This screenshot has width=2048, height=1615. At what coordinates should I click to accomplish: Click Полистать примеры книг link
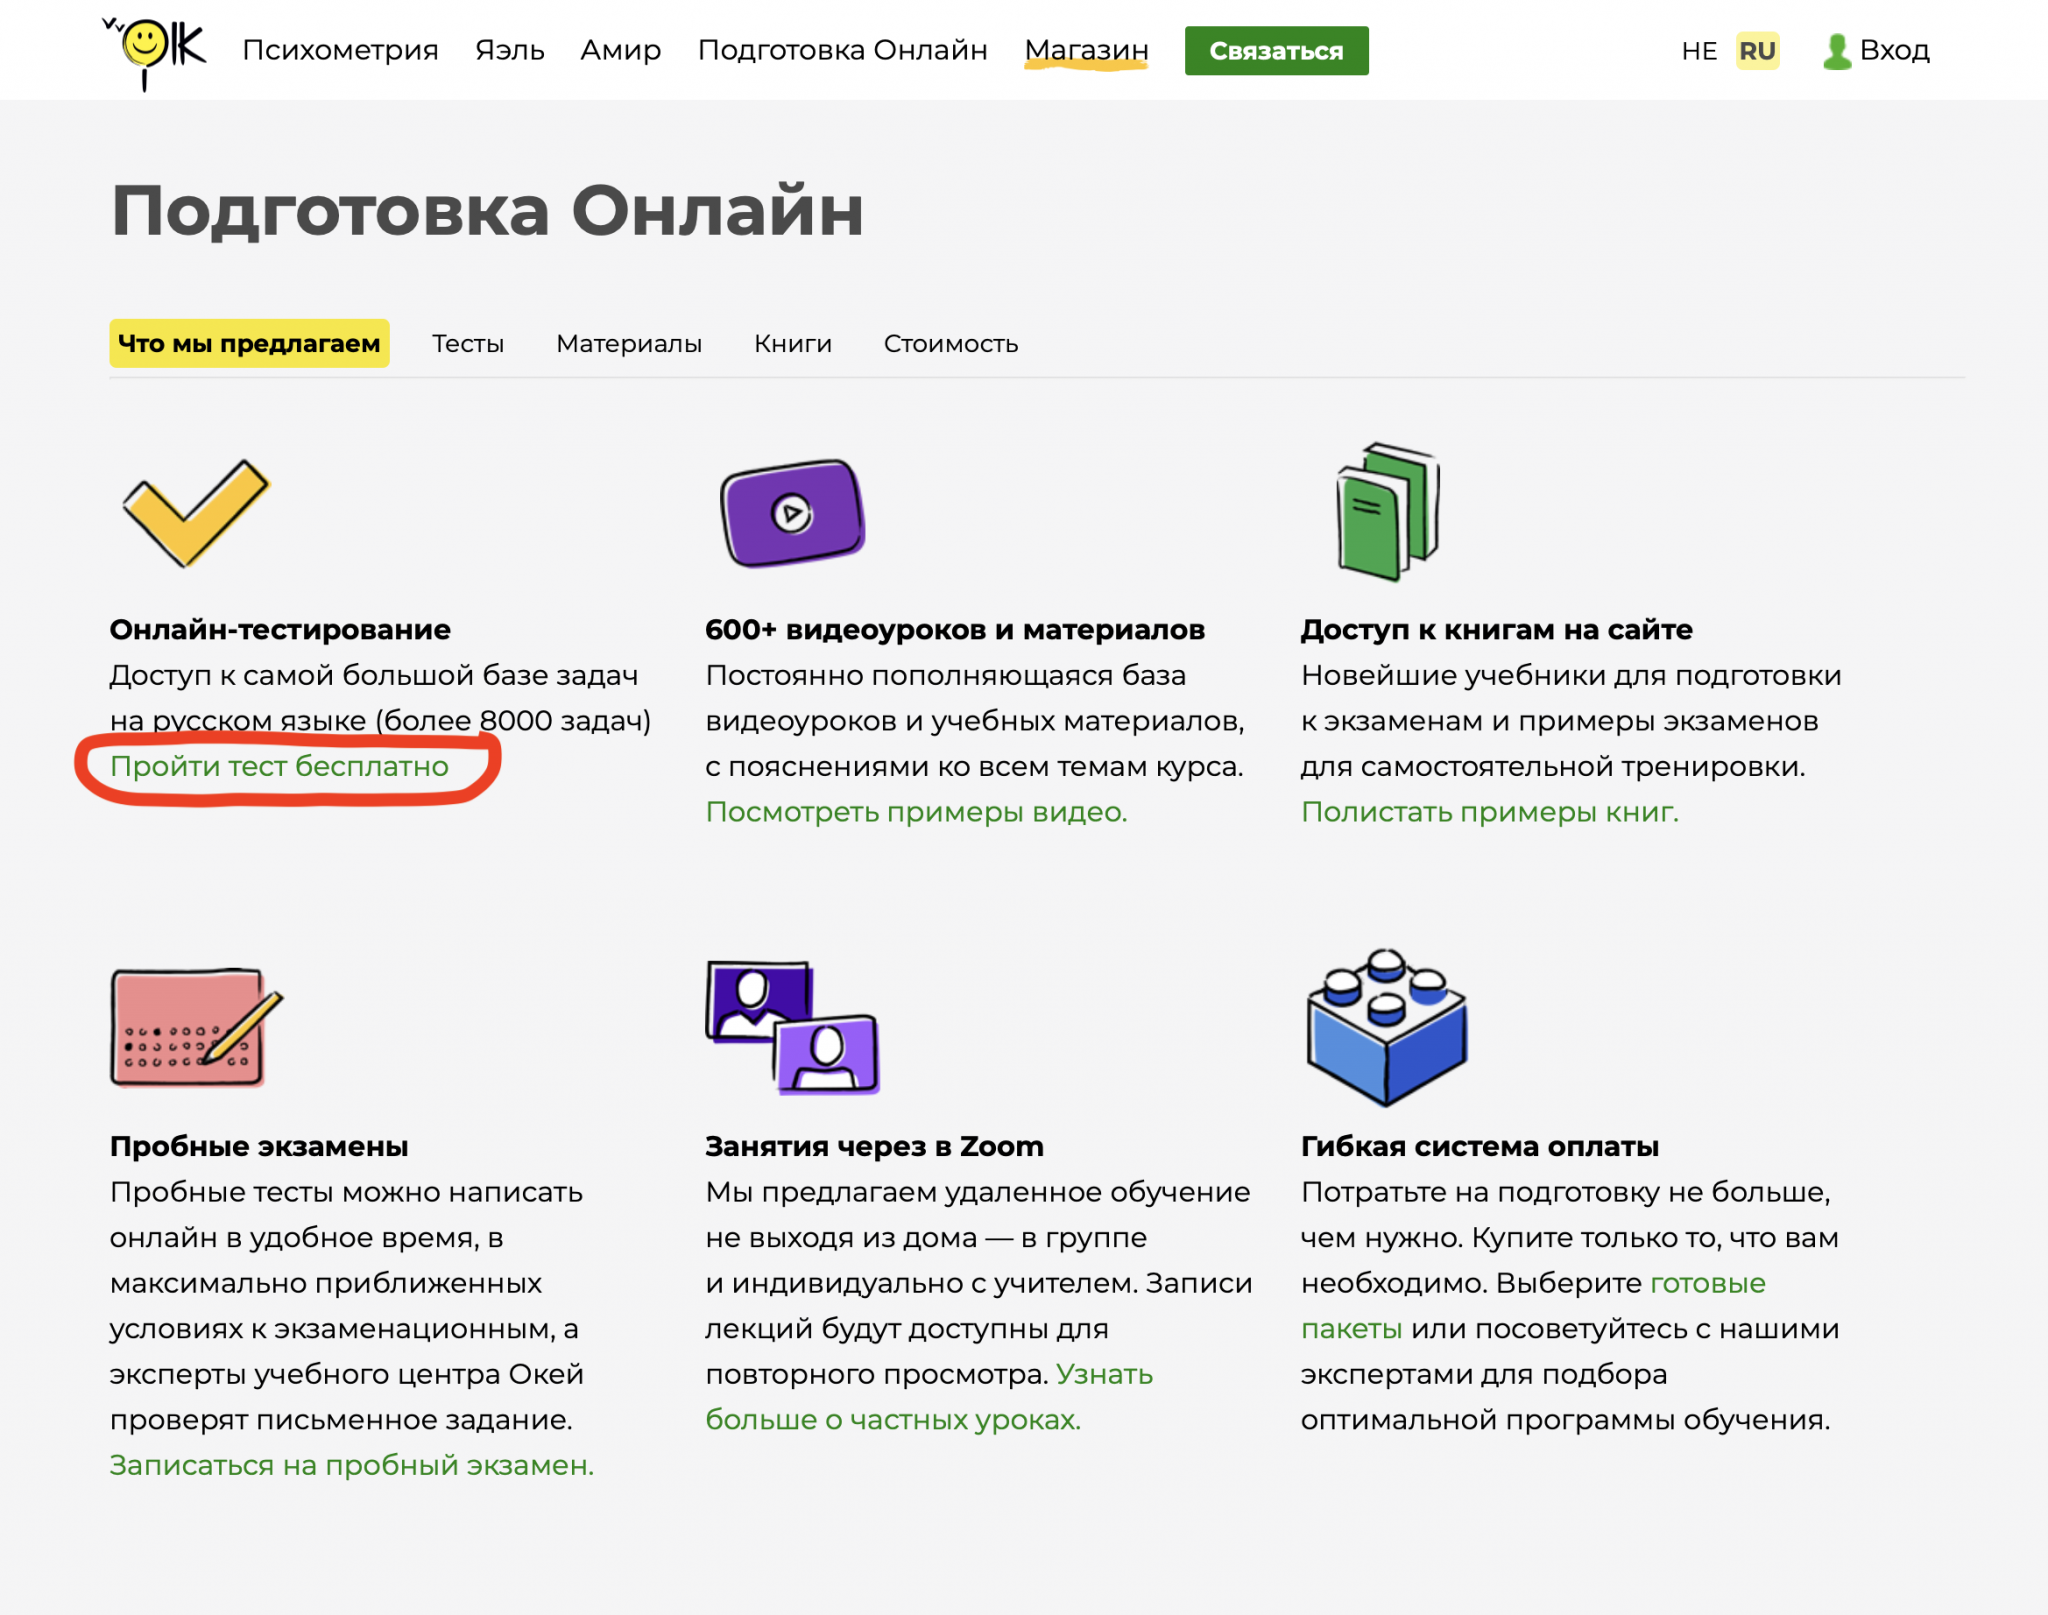[x=1490, y=812]
